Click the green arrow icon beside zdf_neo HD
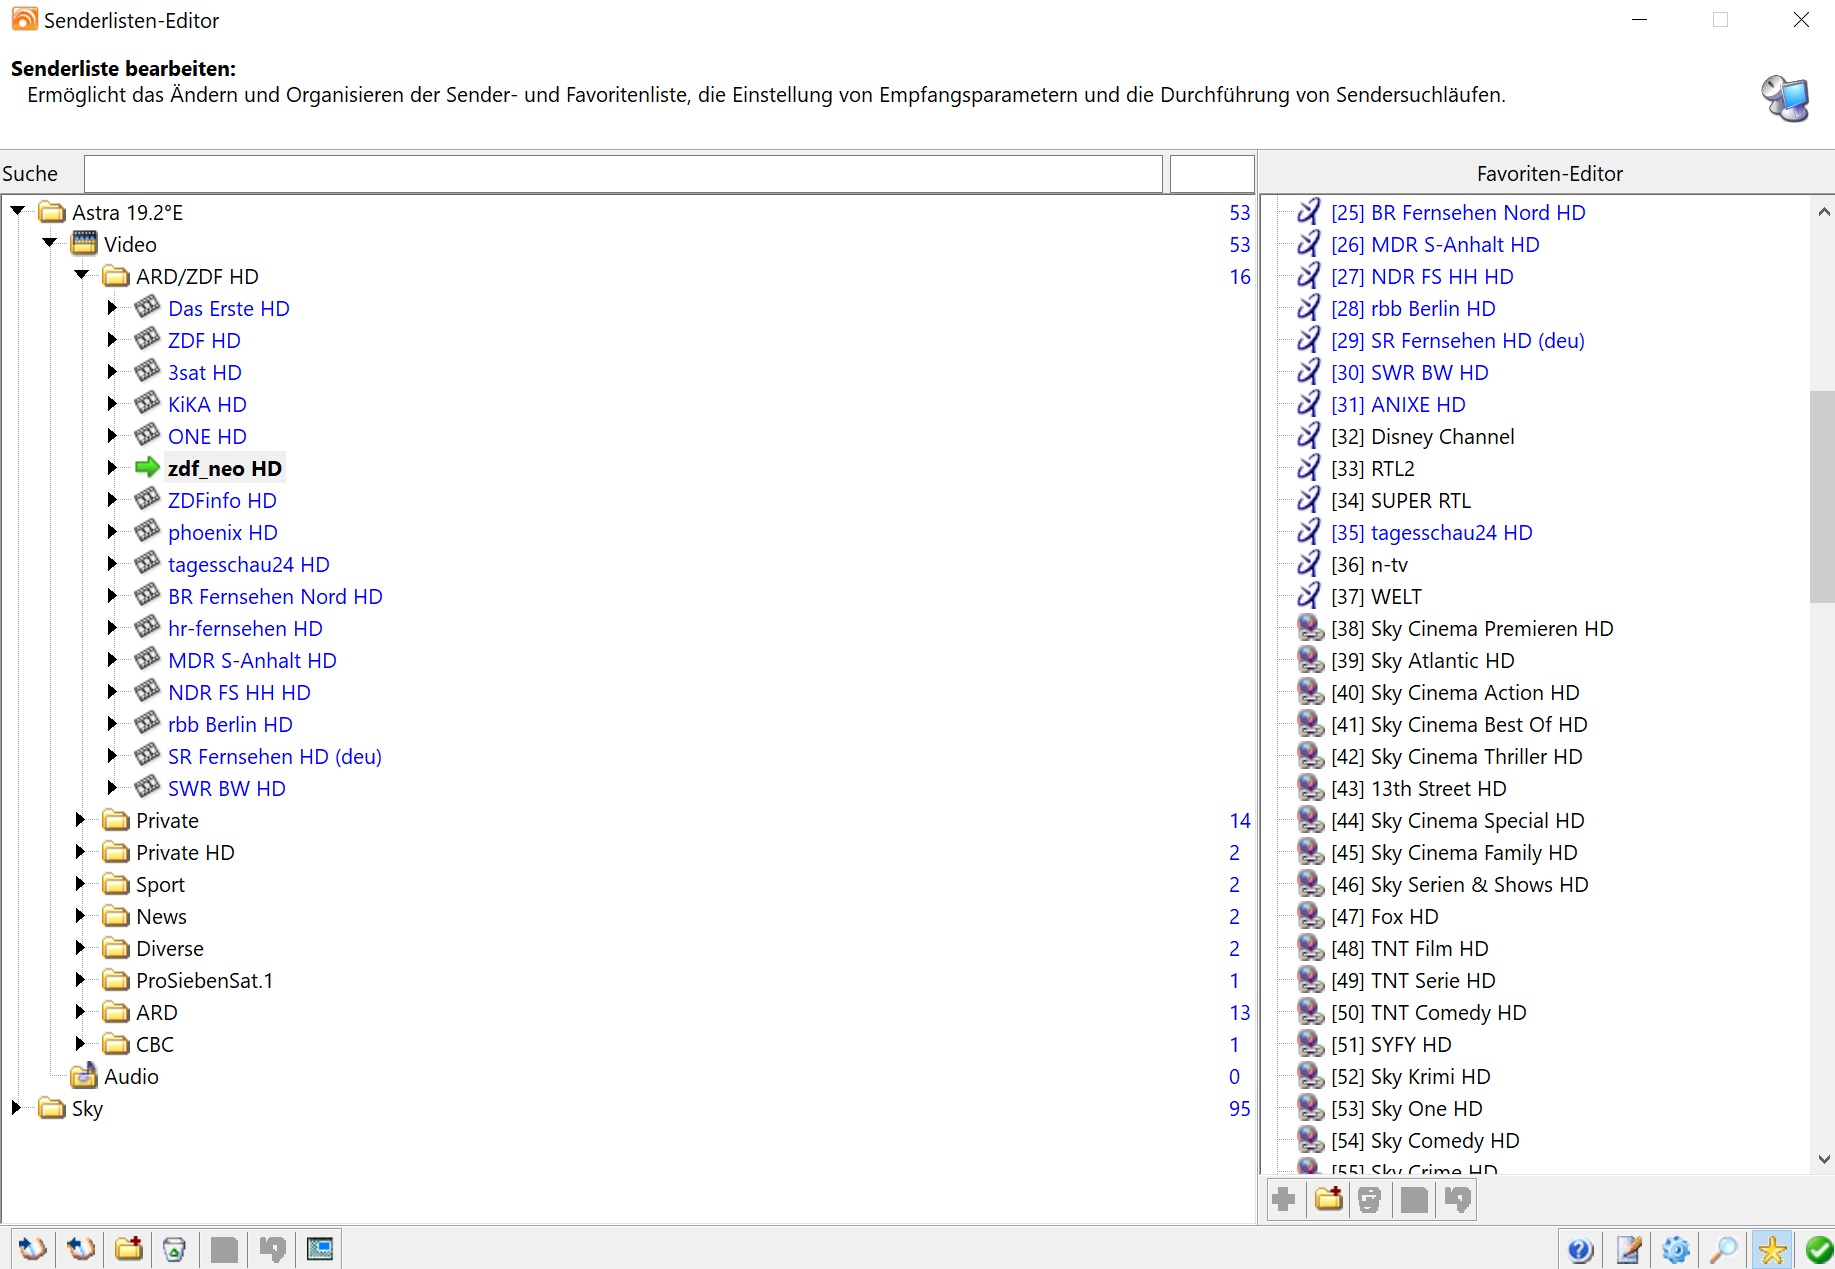 [x=147, y=467]
